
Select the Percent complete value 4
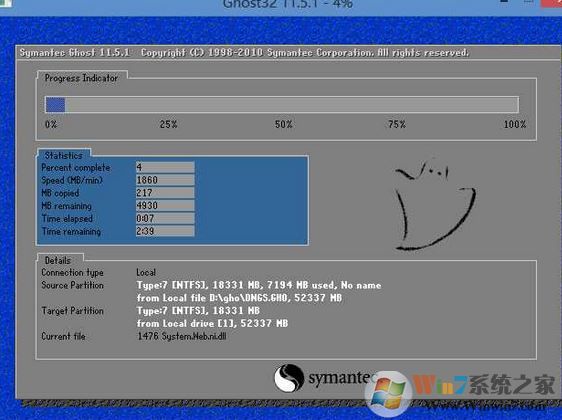click(x=165, y=167)
